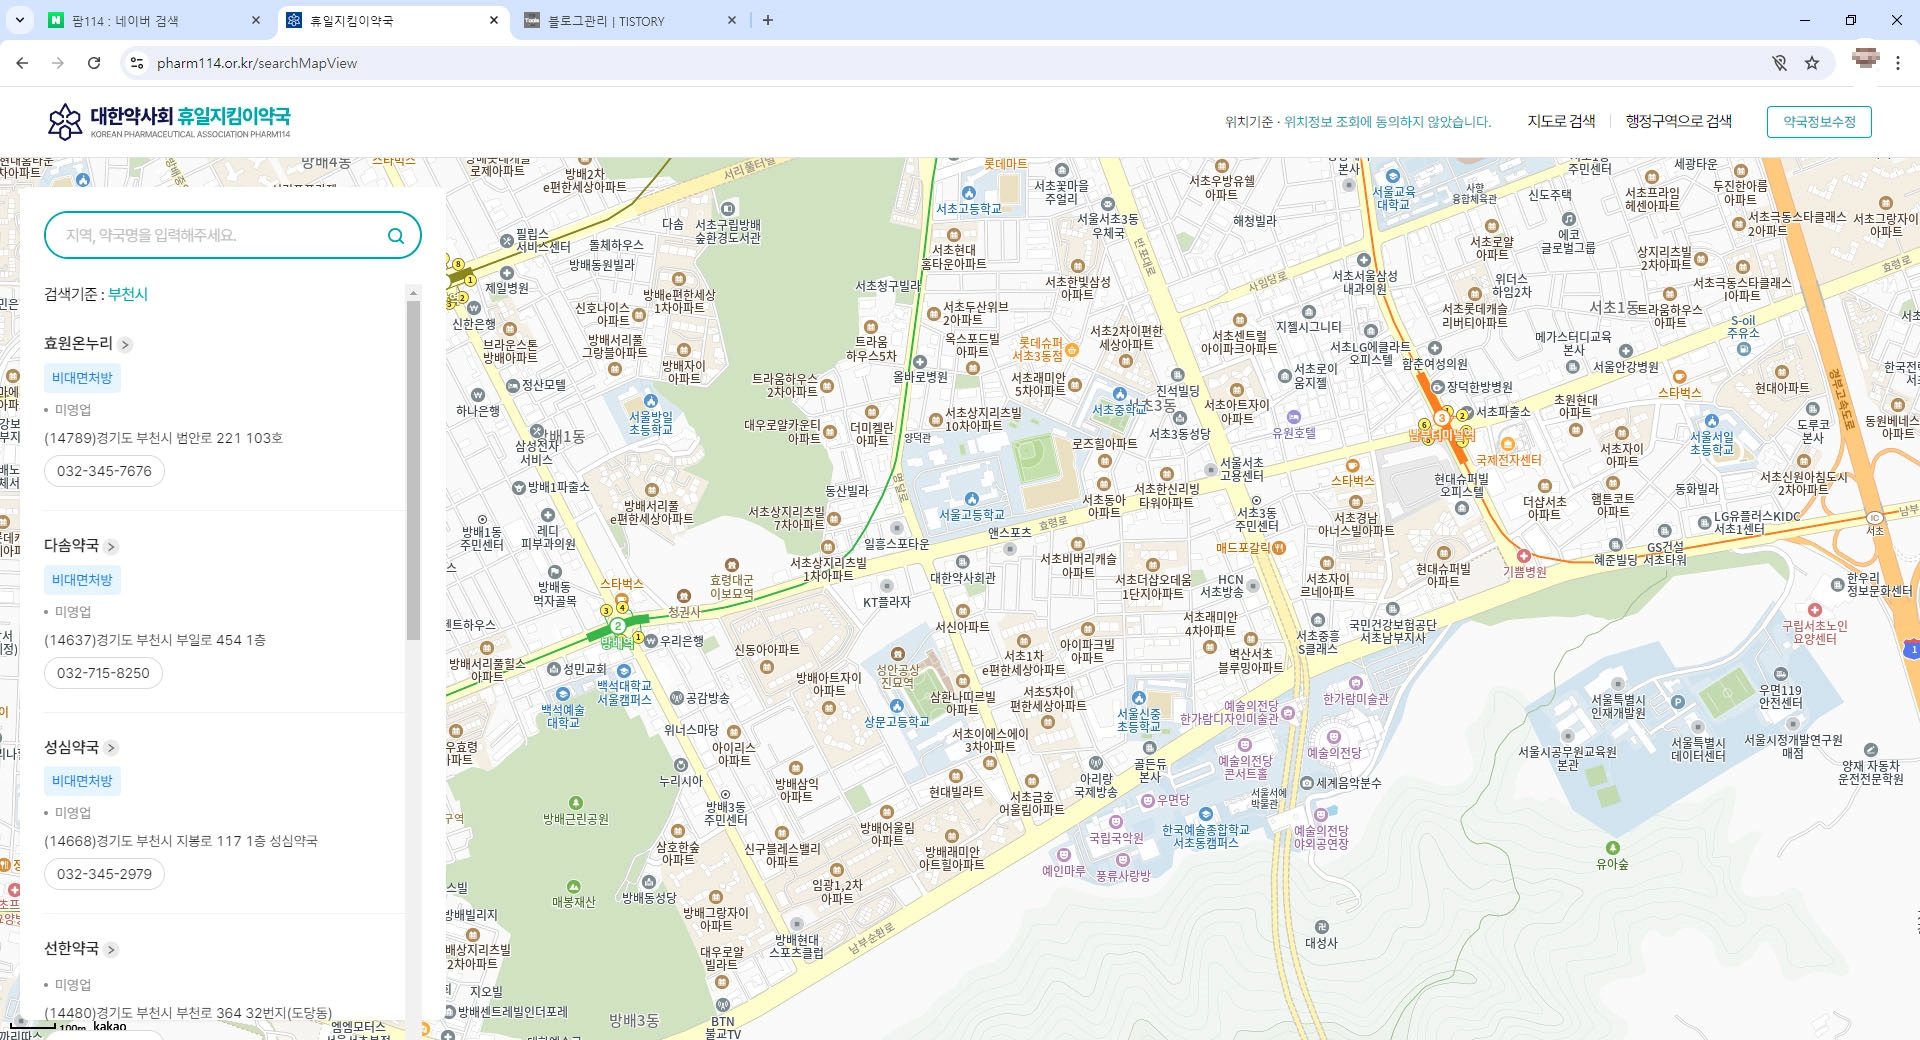Viewport: 1920px width, 1040px height.
Task: Open the tab search dropdown arrow
Action: tap(19, 20)
